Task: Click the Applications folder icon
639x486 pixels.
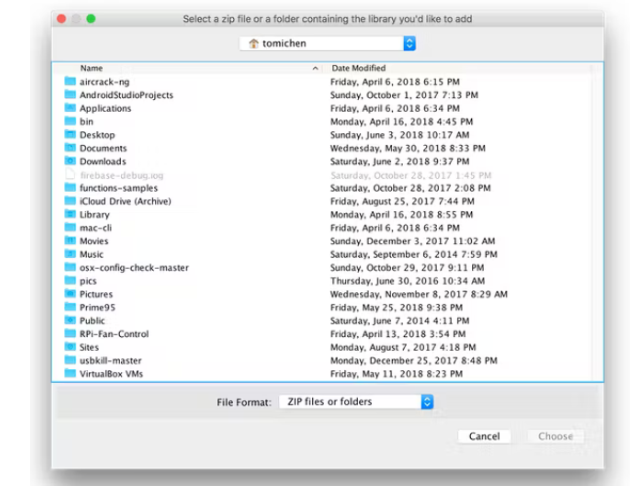Action: (x=70, y=108)
